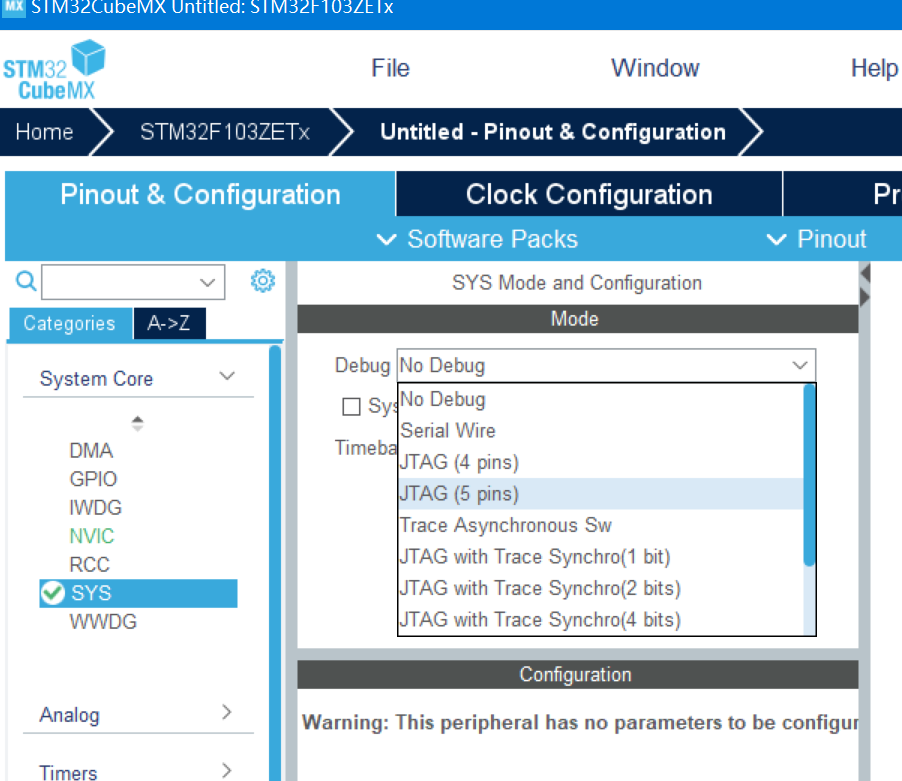
Task: Click the sort arrows icon above DMA
Action: [137, 423]
